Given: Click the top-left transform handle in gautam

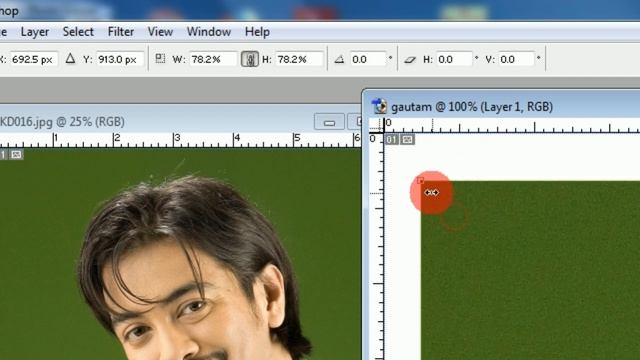Looking at the screenshot, I should (420, 180).
